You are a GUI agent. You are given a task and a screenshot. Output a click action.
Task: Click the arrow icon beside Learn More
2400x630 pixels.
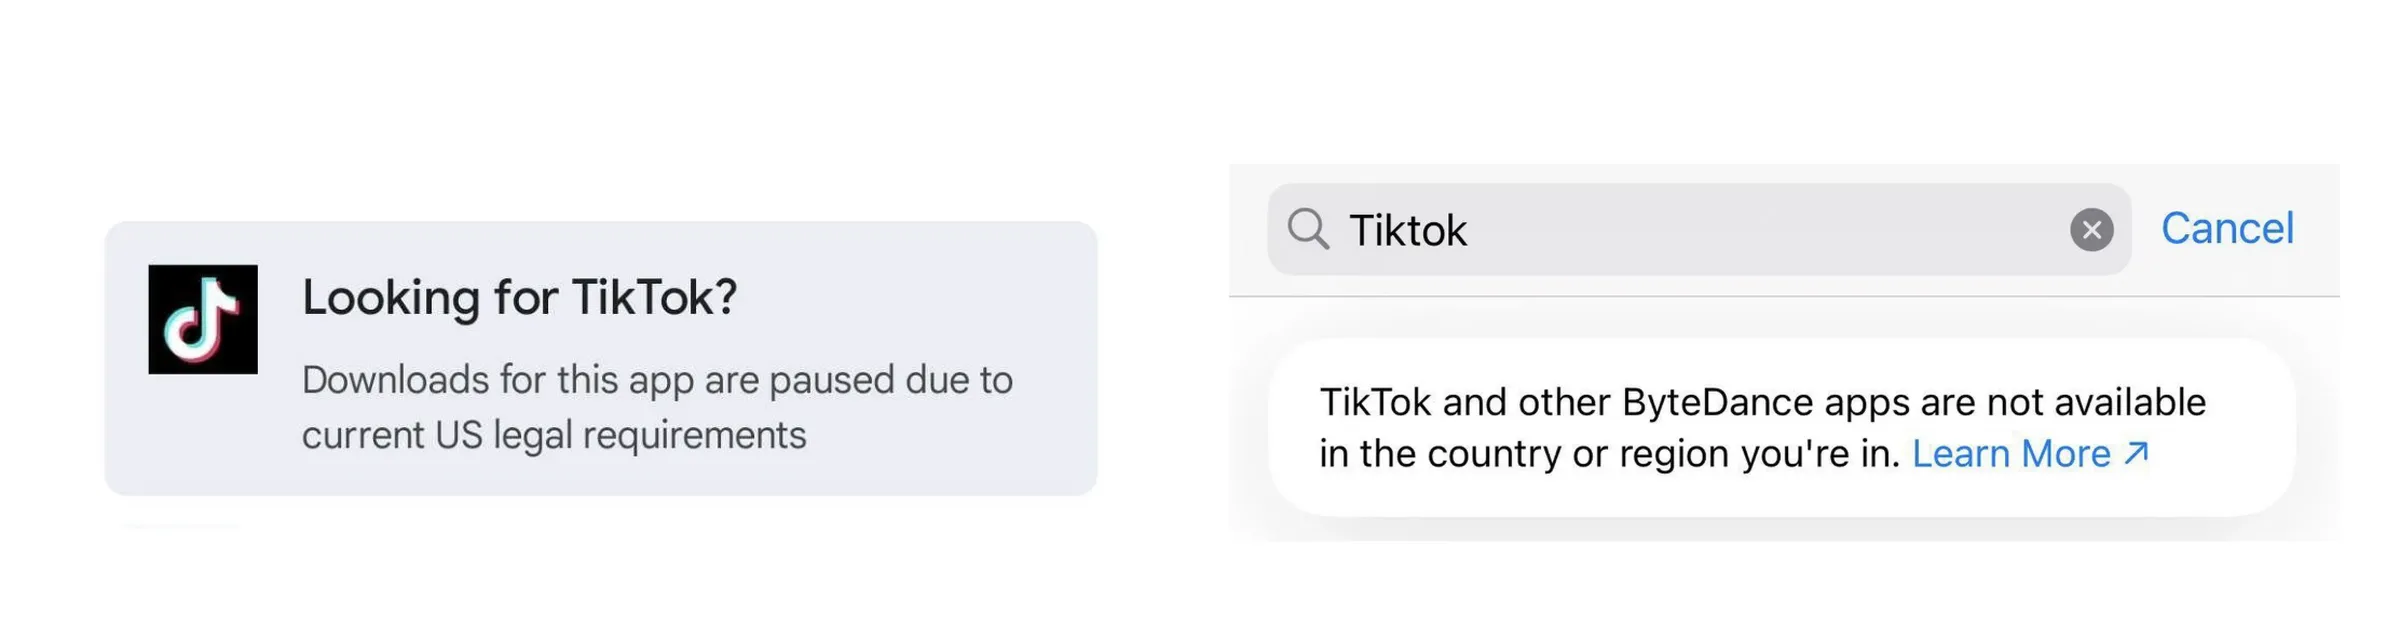[x=2136, y=453]
